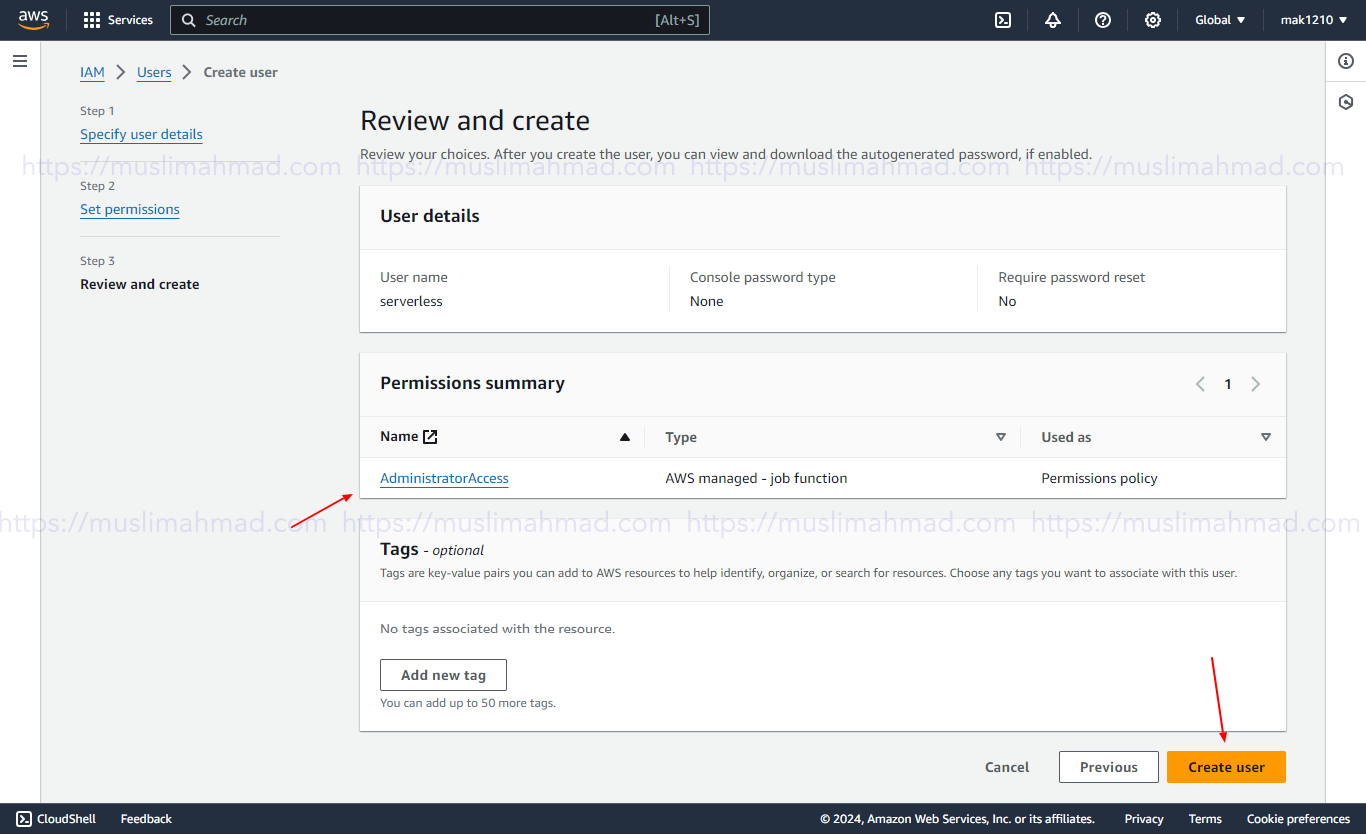1366x835 pixels.
Task: Open CloudShell from the footer
Action: 56,819
